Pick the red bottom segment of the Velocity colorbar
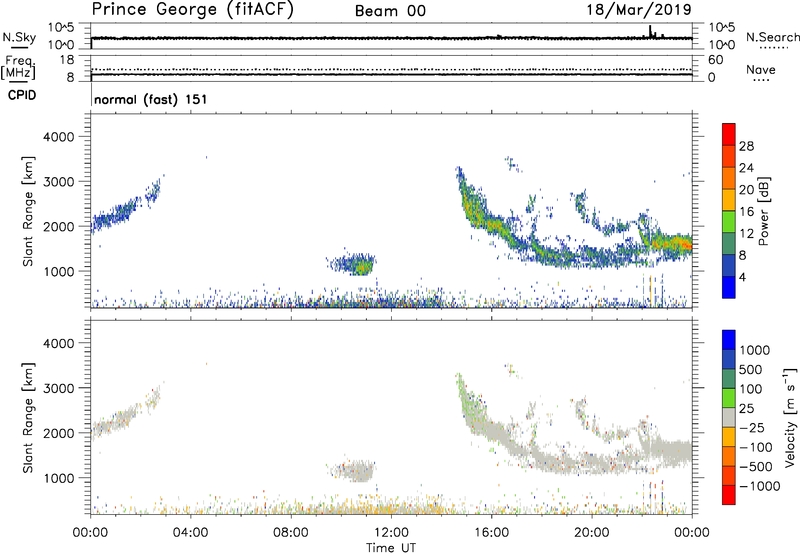 tap(729, 495)
